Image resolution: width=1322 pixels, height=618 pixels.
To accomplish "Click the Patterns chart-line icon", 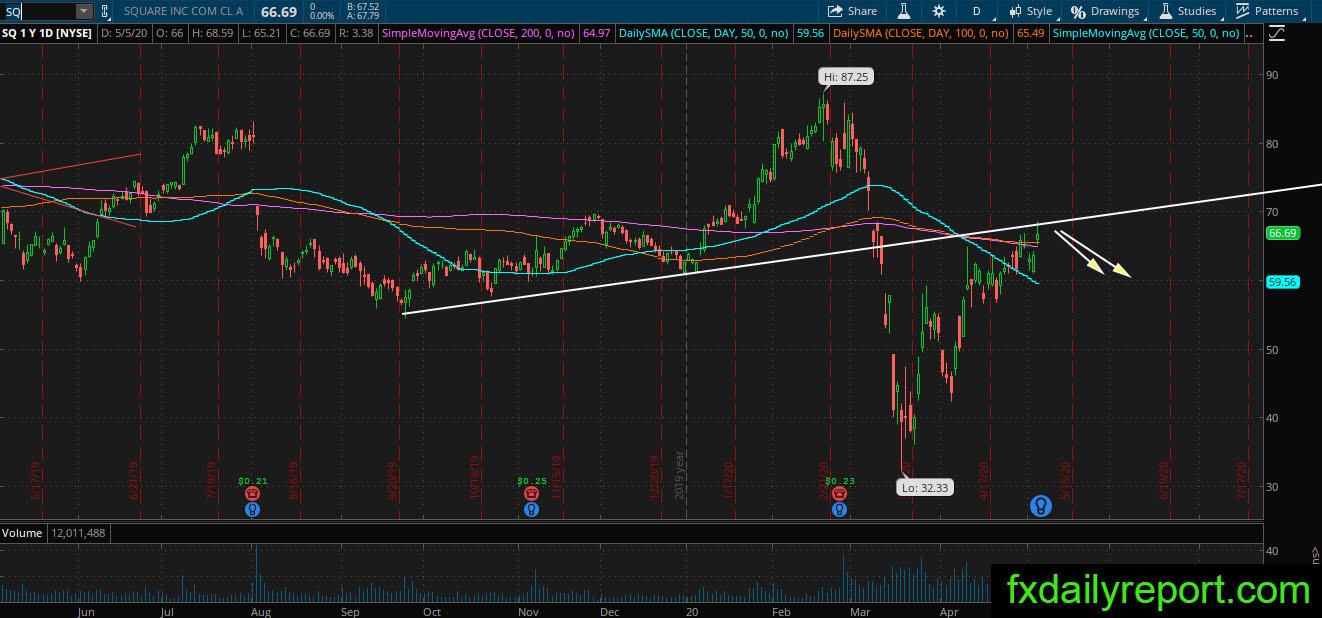I will [1243, 11].
